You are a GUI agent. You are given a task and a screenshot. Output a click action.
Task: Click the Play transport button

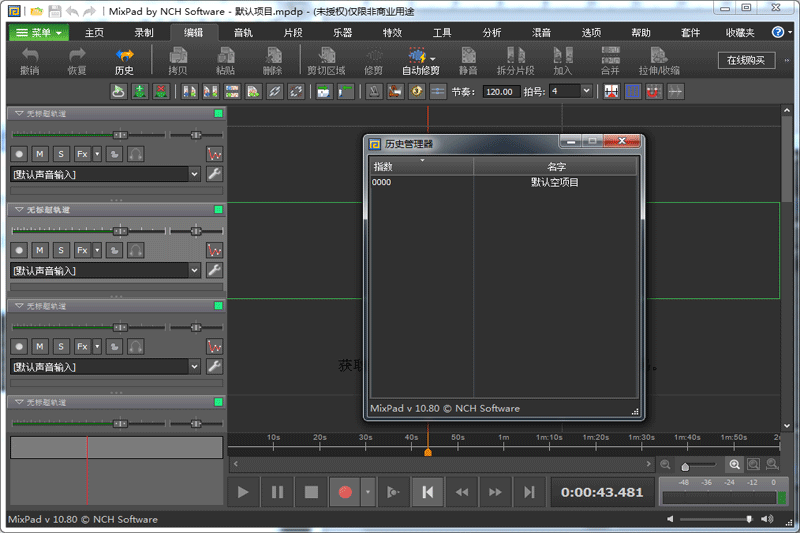(x=243, y=492)
